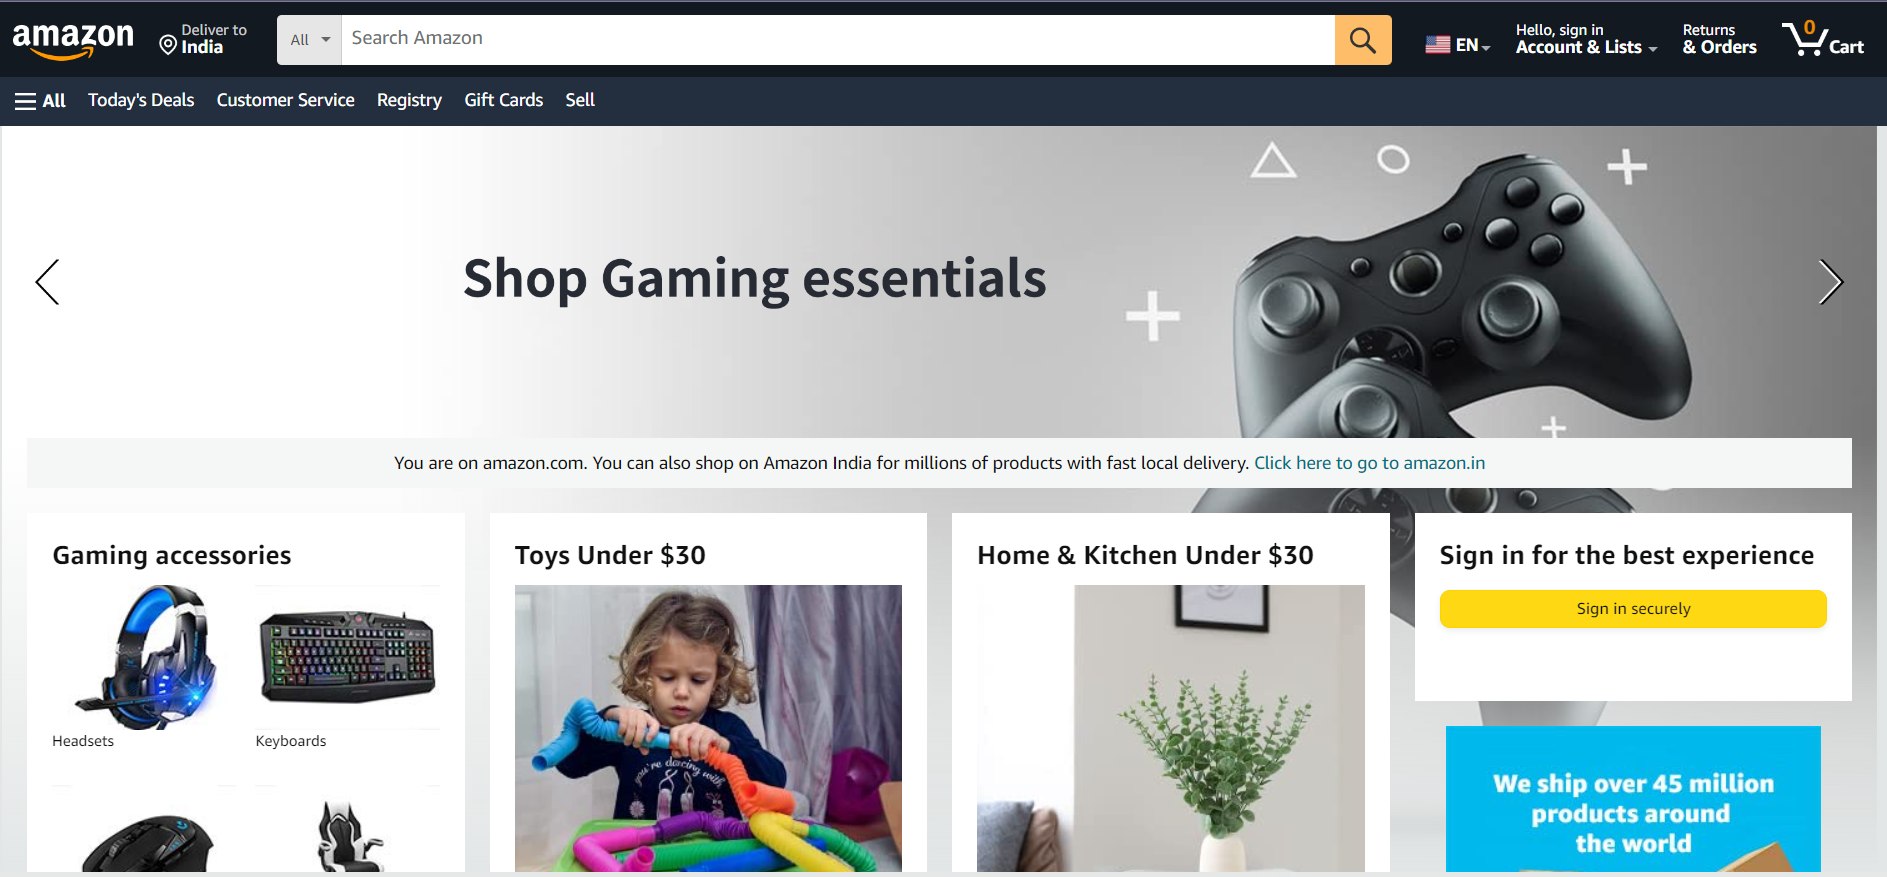The image size is (1887, 877).
Task: Click the US flag language icon
Action: pos(1437,45)
